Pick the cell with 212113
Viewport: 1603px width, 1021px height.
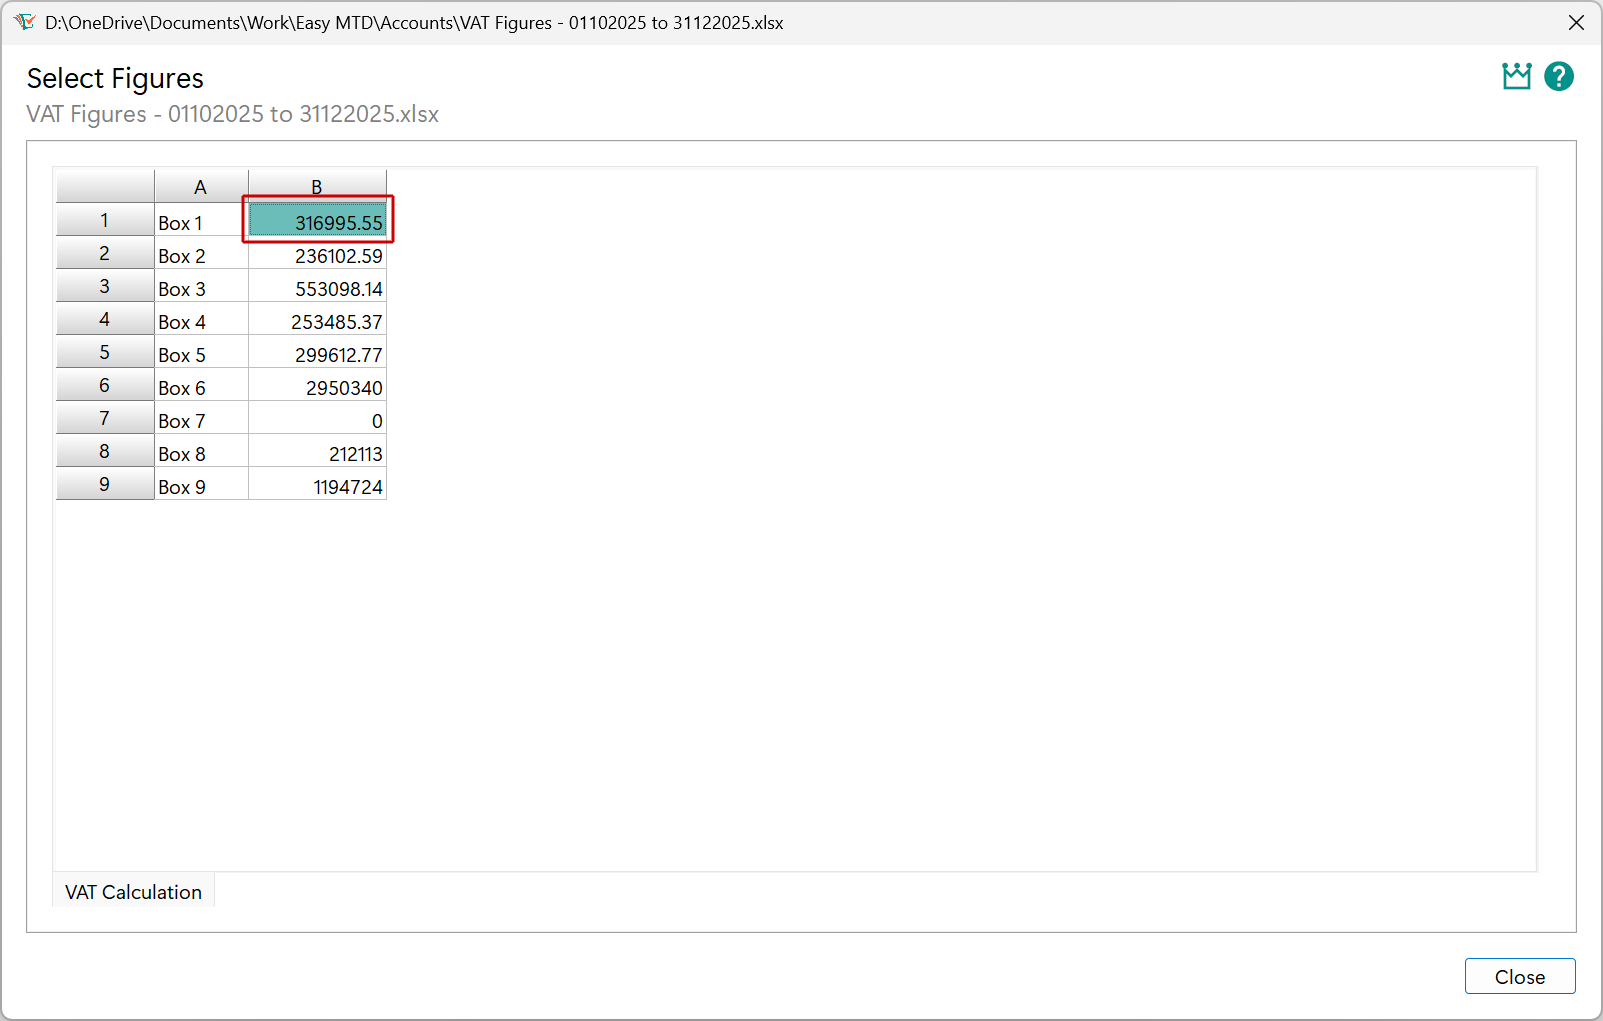tap(318, 454)
